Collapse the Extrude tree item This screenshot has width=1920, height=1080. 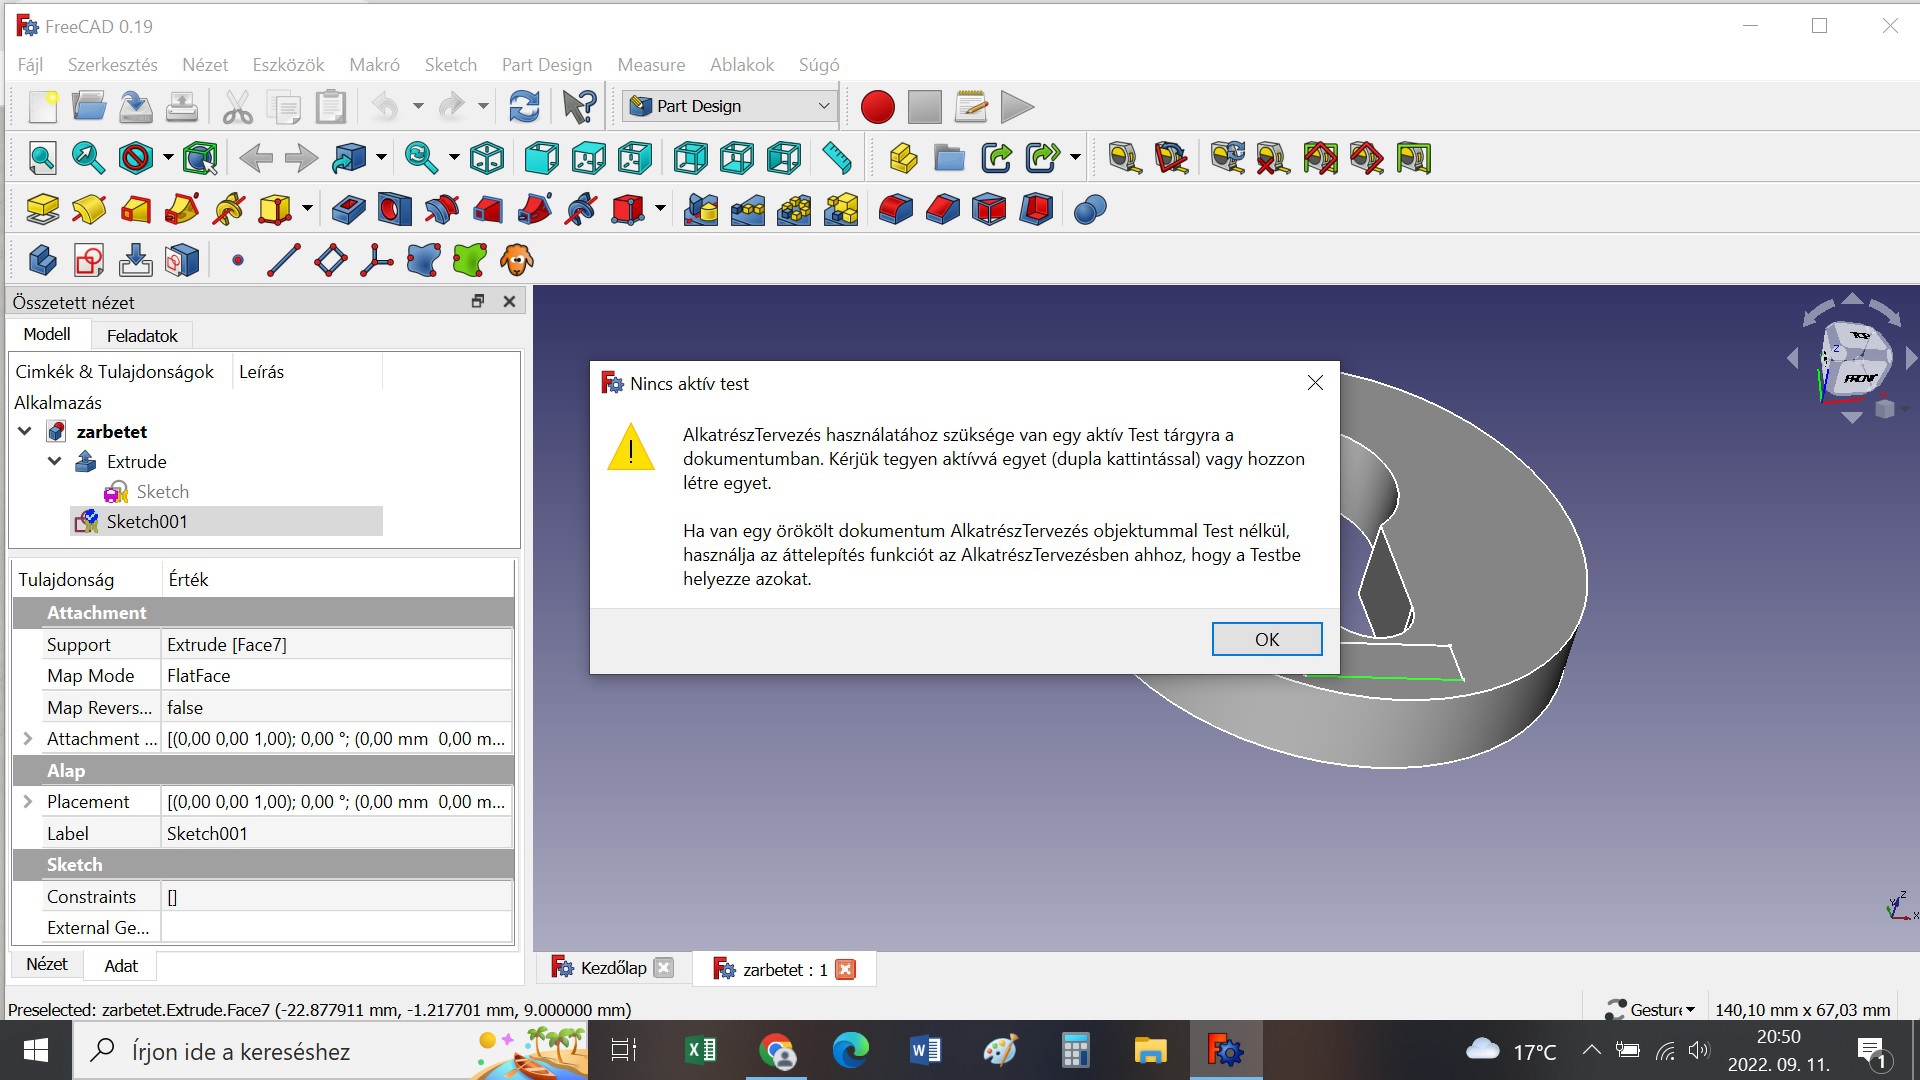click(55, 461)
